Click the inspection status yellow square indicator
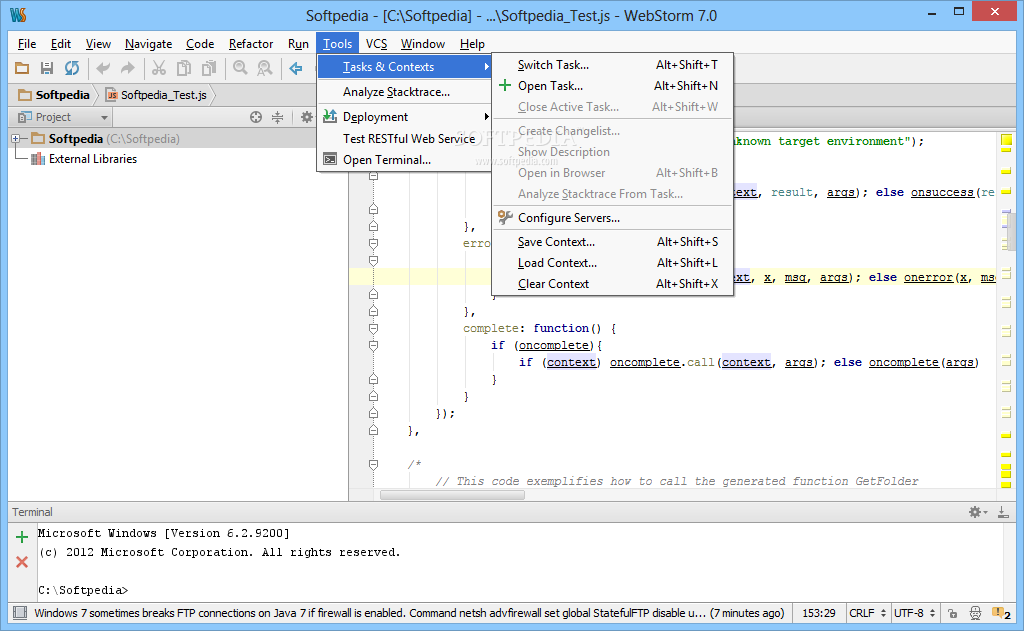Screen dimensions: 1024x631 [1006, 139]
